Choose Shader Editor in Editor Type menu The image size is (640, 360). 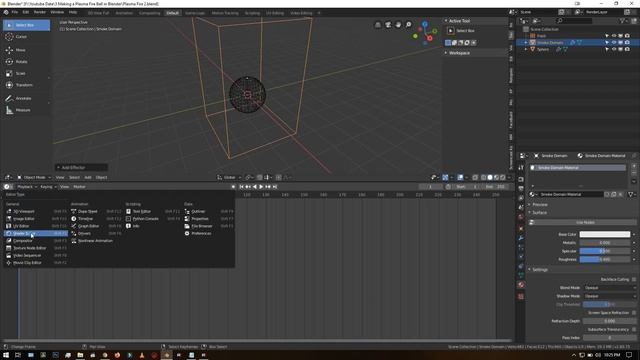pos(36,233)
